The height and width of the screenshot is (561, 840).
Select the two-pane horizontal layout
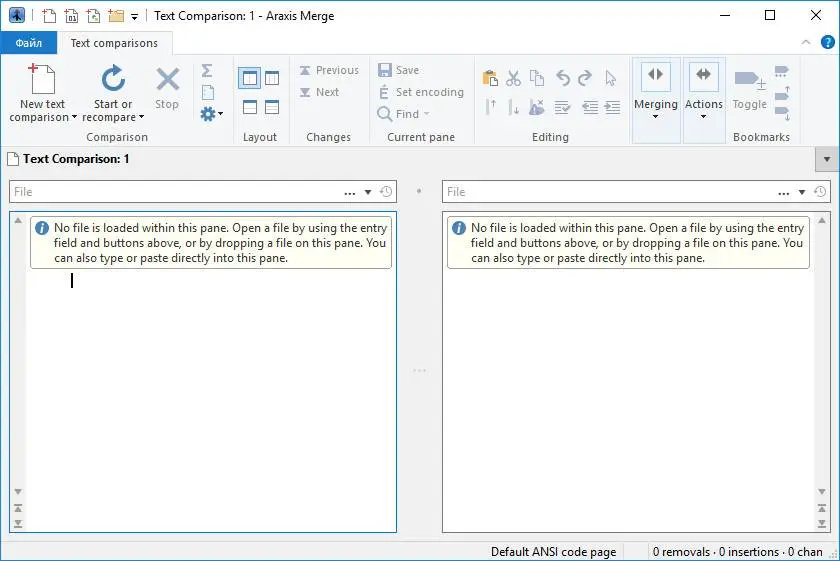(x=250, y=107)
